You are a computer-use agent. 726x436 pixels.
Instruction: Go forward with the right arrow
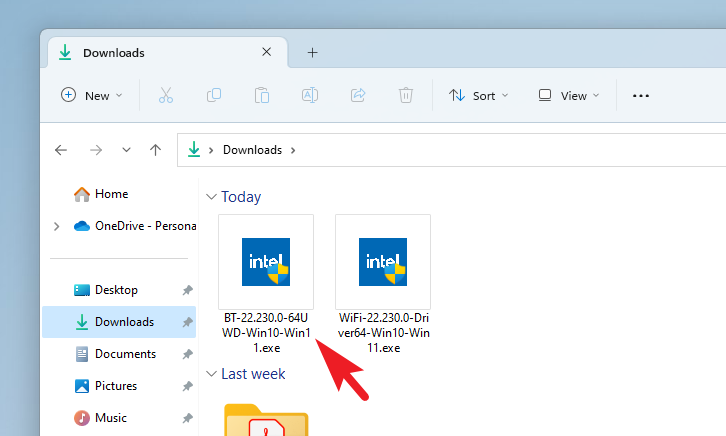point(96,150)
